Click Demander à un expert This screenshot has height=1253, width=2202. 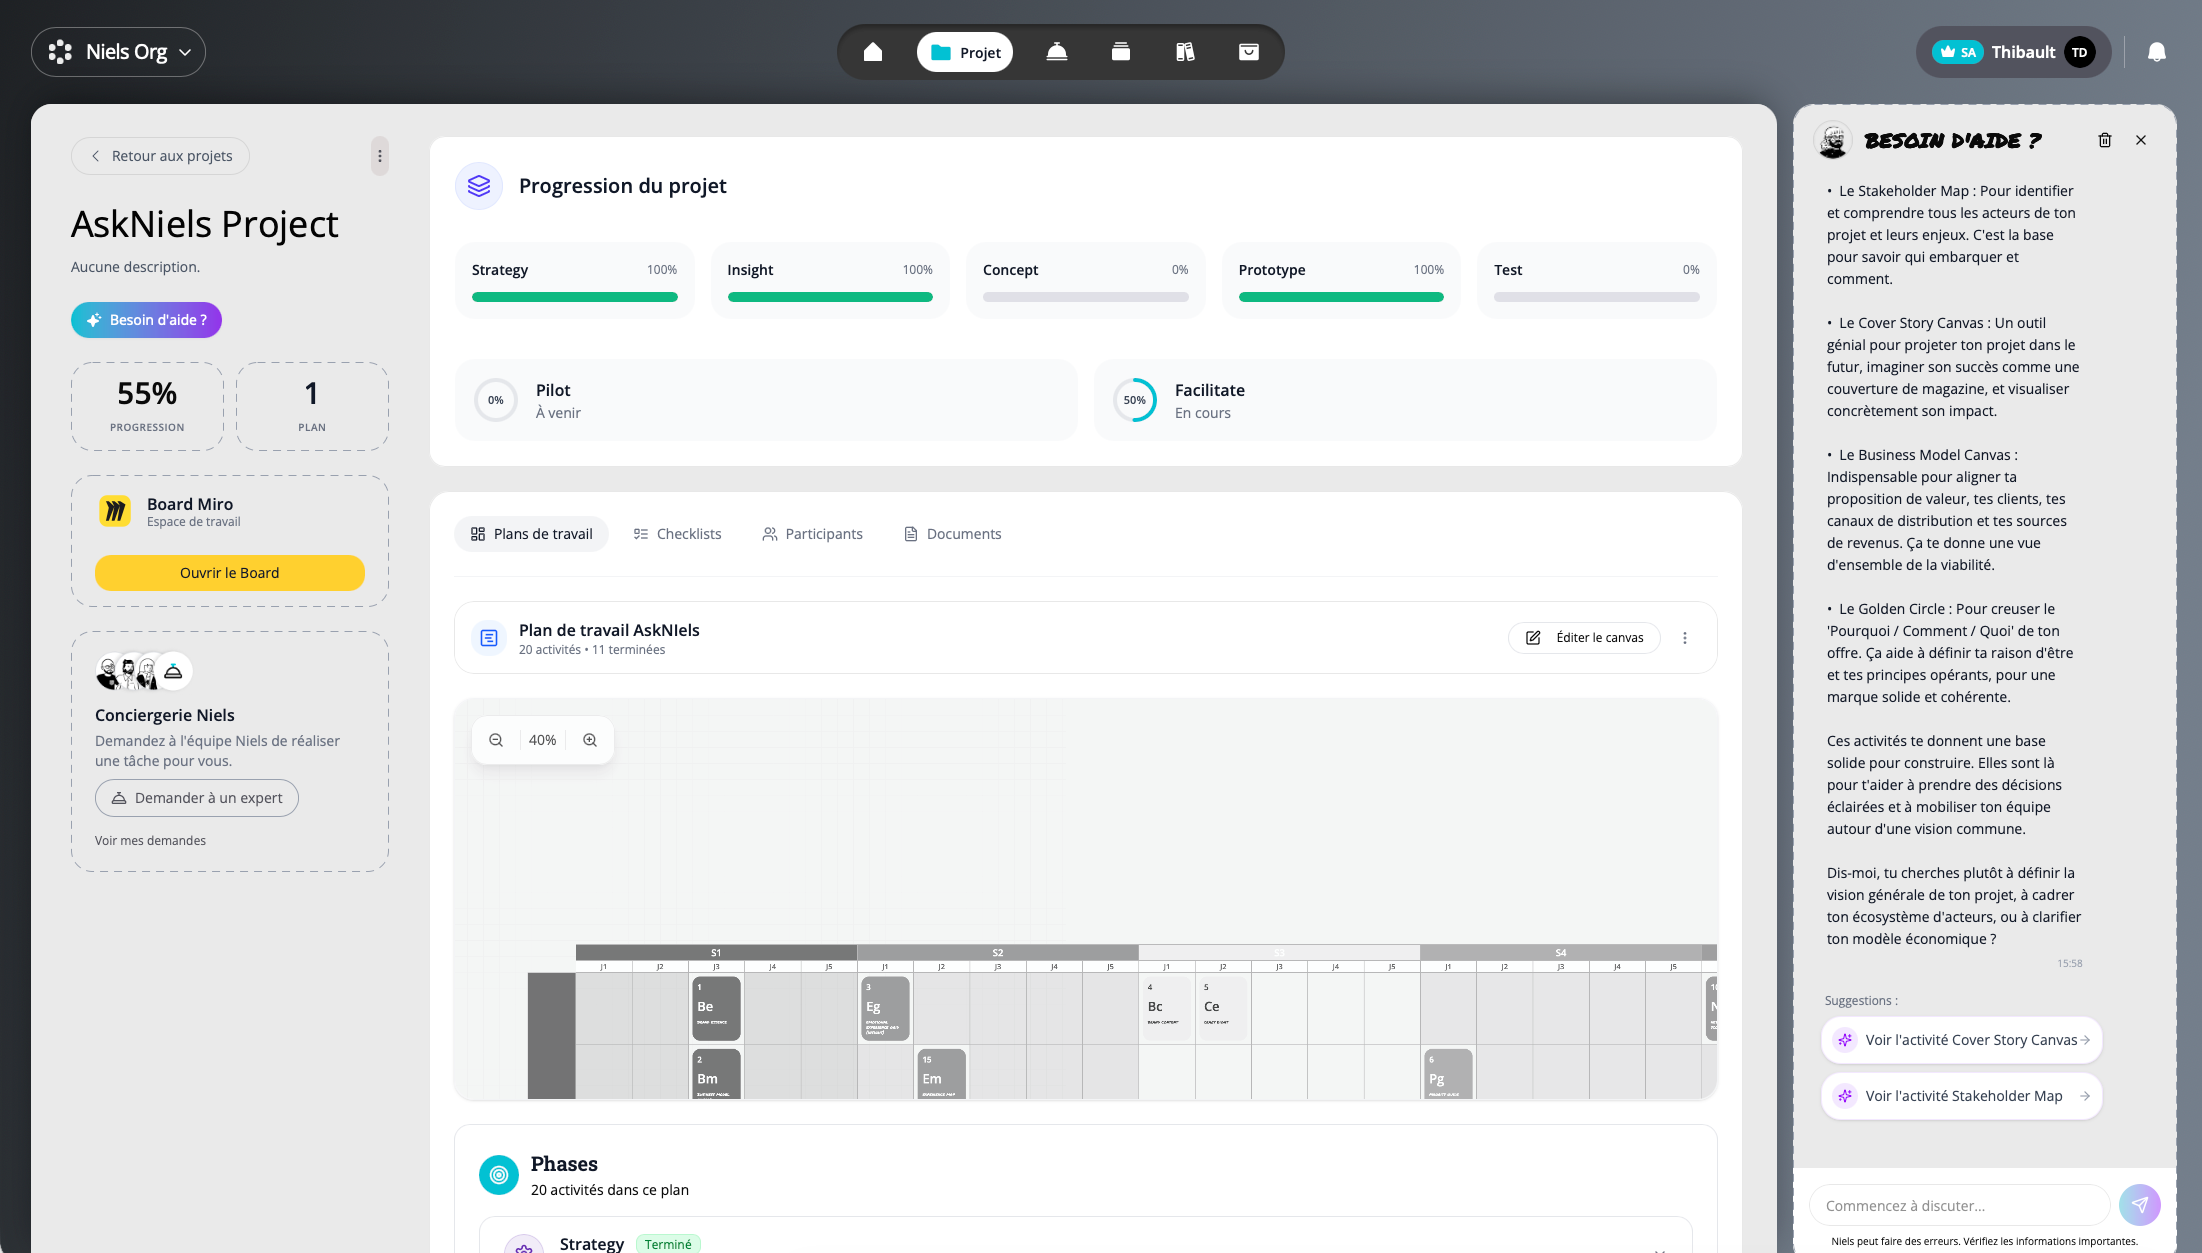click(x=196, y=798)
